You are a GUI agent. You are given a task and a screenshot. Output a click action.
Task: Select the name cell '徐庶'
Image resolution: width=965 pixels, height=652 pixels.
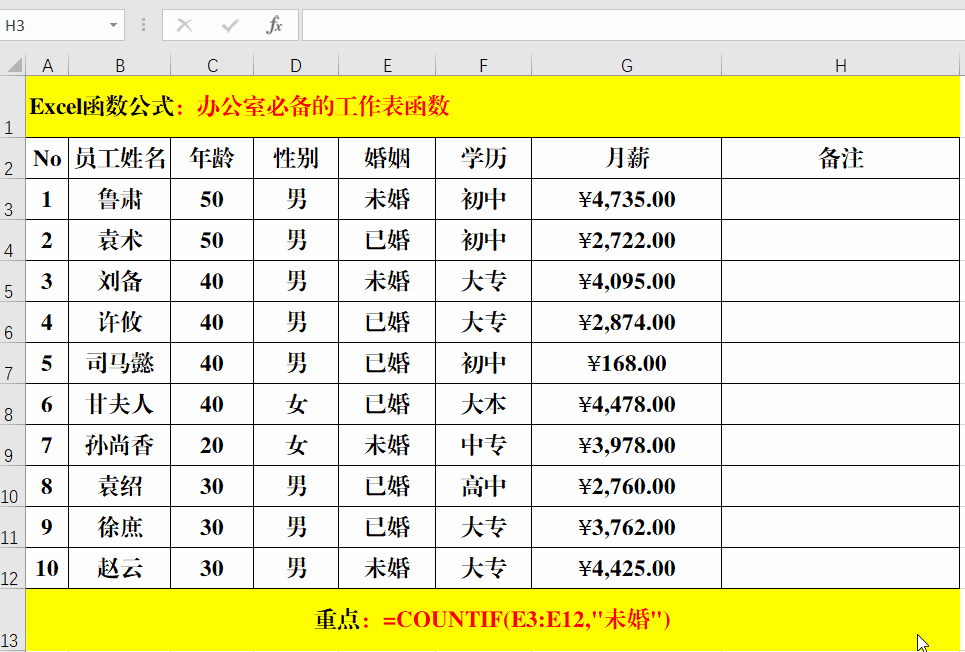point(119,527)
